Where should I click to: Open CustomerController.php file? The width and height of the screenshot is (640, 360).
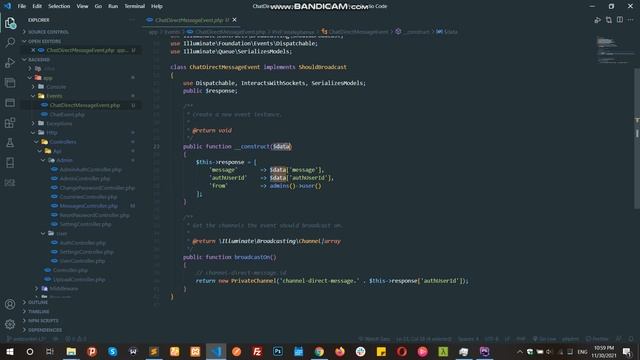[88, 197]
